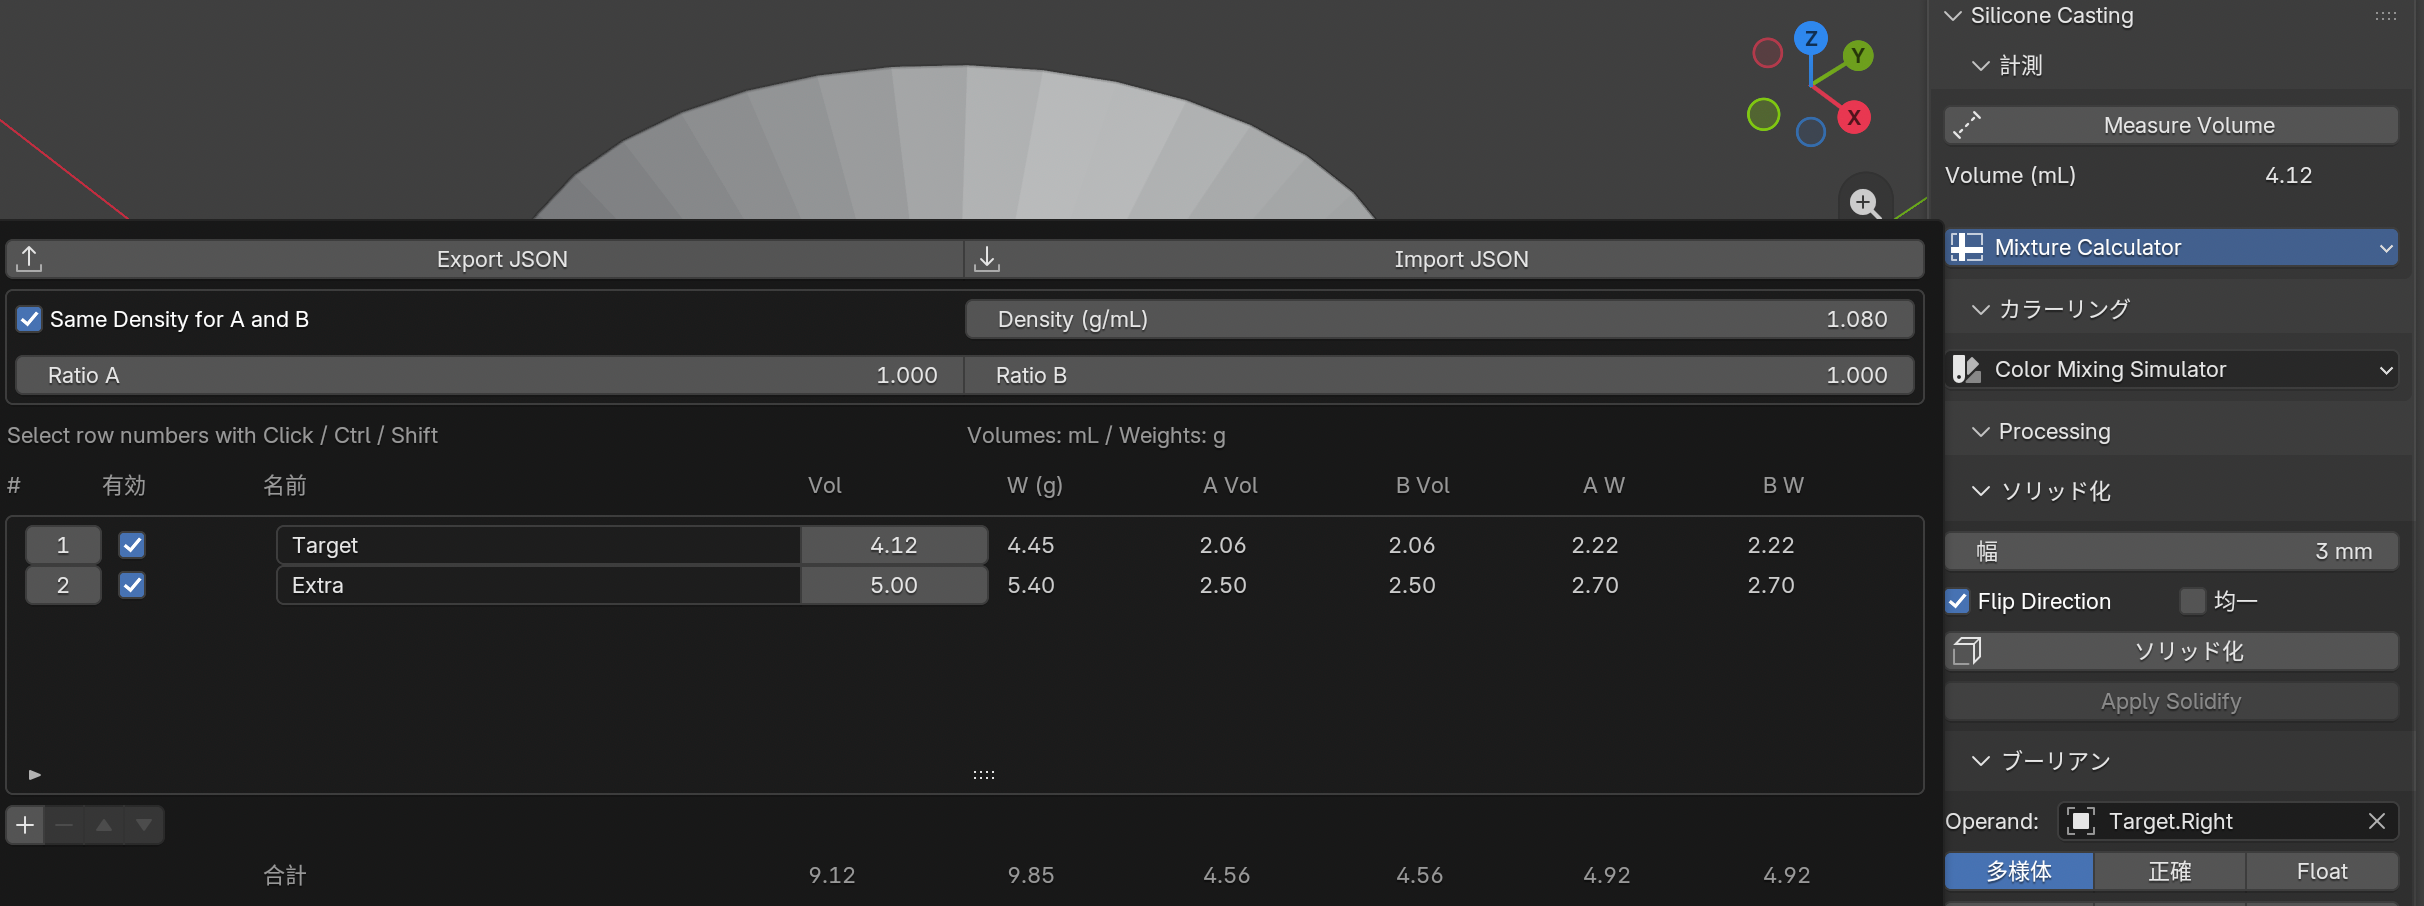This screenshot has width=2424, height=906.
Task: Click the remove row minus icon
Action: 64,825
